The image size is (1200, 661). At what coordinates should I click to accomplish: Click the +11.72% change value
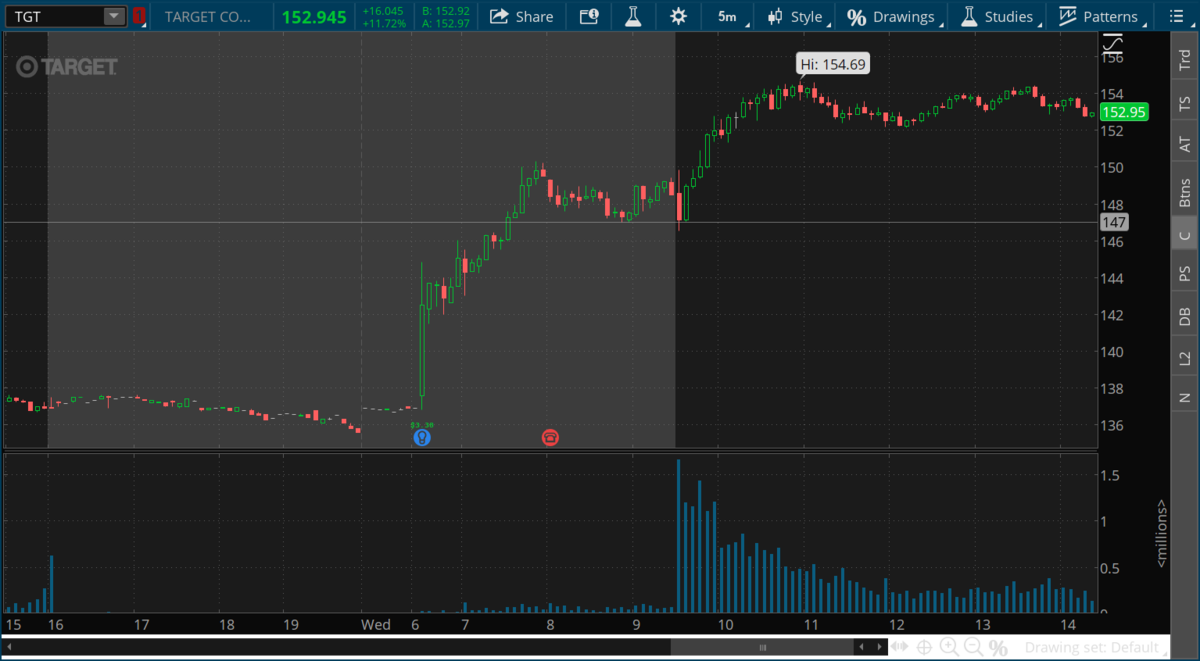coord(384,23)
